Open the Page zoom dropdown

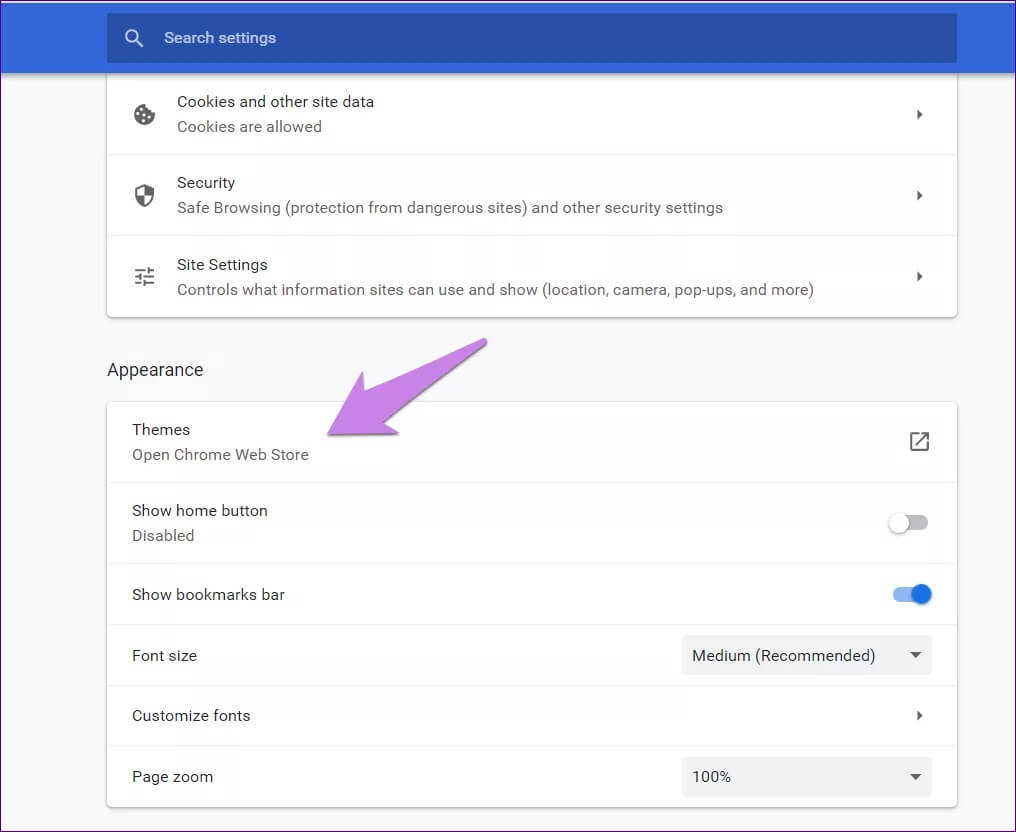(806, 776)
